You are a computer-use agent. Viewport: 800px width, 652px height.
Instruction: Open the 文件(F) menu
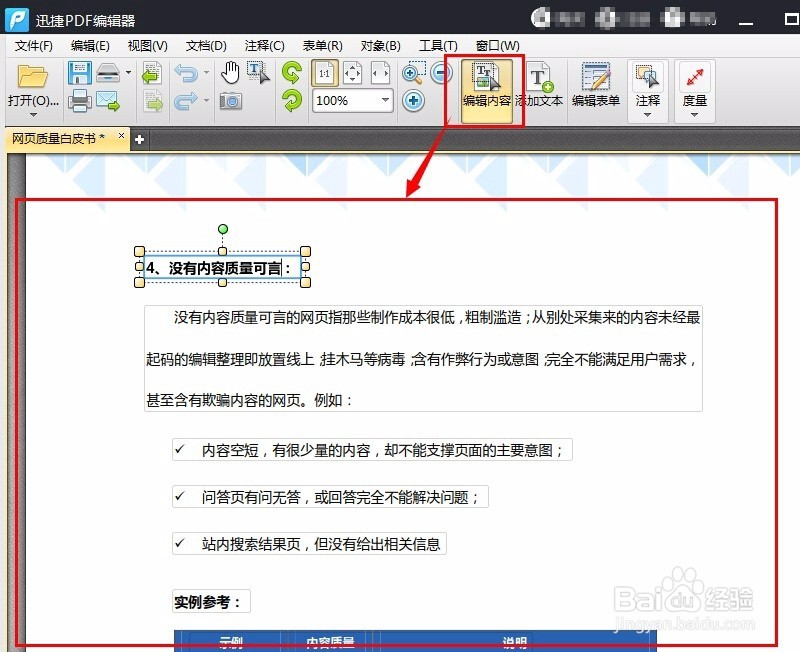tap(33, 46)
